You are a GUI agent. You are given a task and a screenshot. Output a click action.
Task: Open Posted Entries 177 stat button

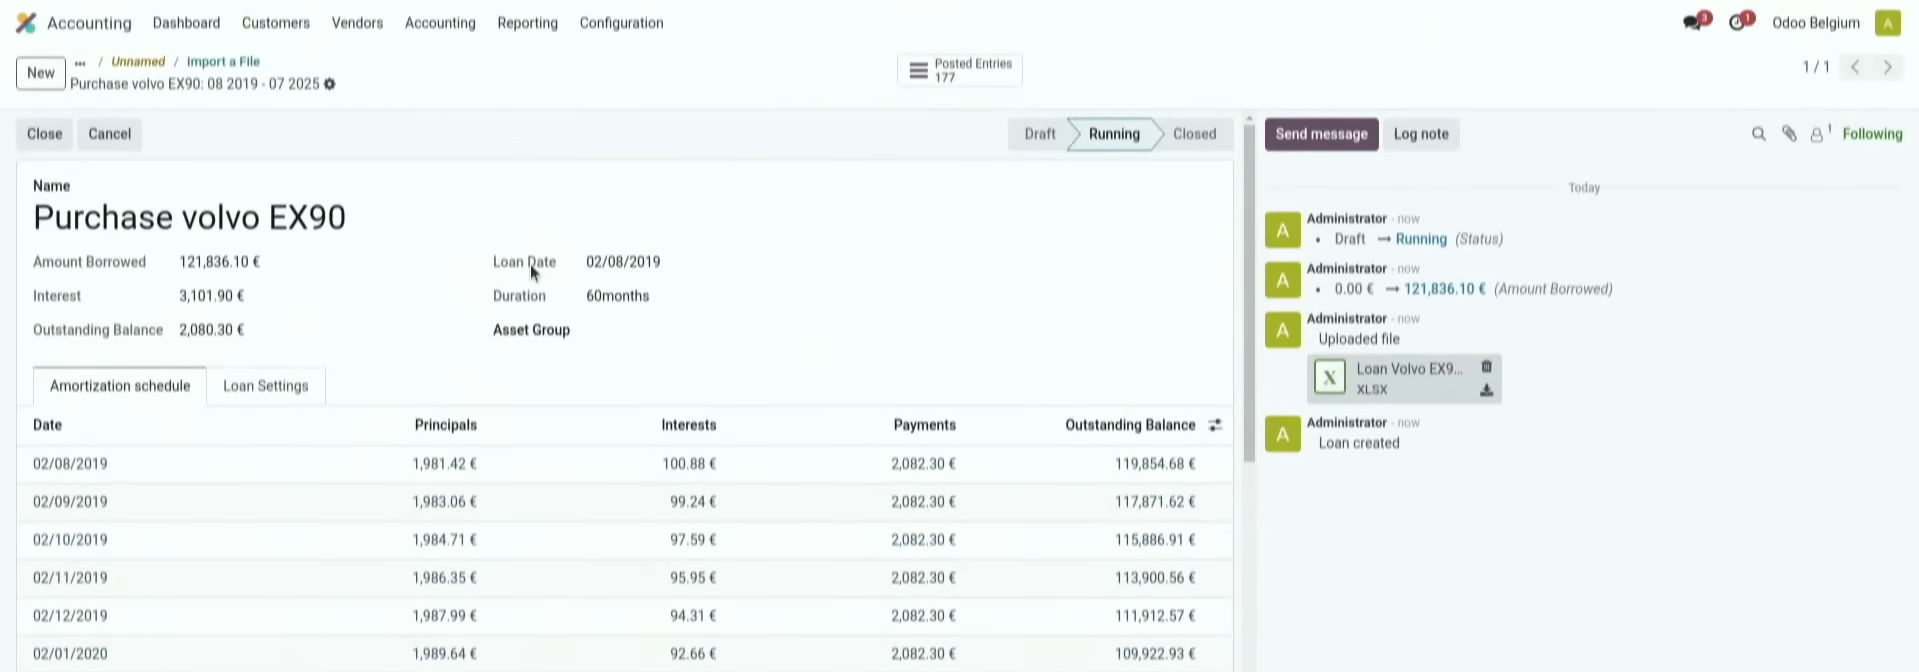coord(960,70)
